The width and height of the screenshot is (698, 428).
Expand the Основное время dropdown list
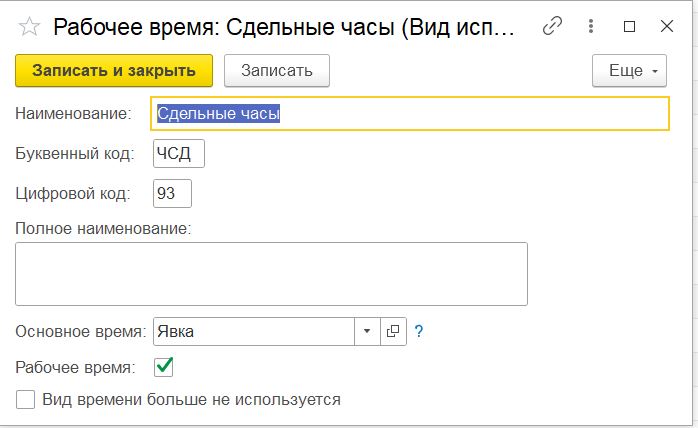366,331
